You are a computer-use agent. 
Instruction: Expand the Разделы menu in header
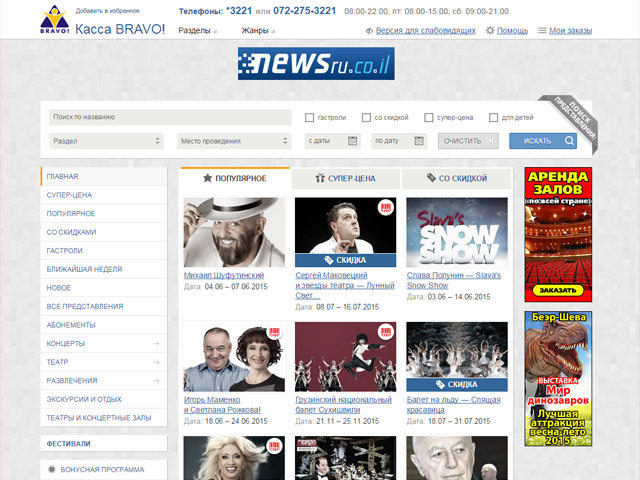198,31
